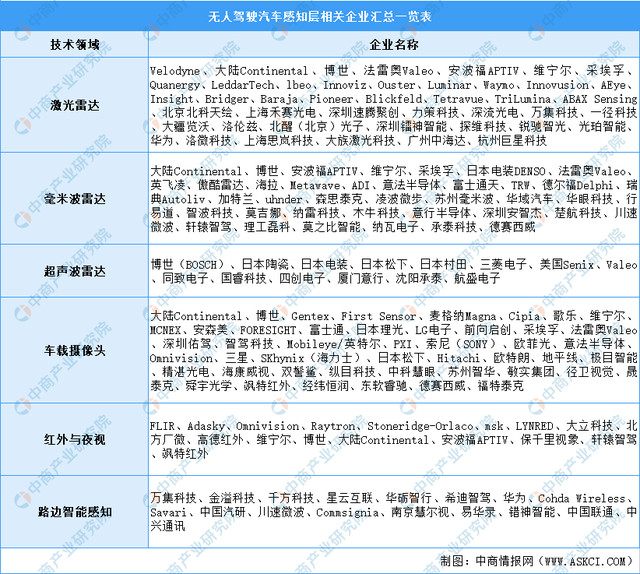Click Innoviz in the lidar company list
The width and height of the screenshot is (640, 574).
click(345, 85)
